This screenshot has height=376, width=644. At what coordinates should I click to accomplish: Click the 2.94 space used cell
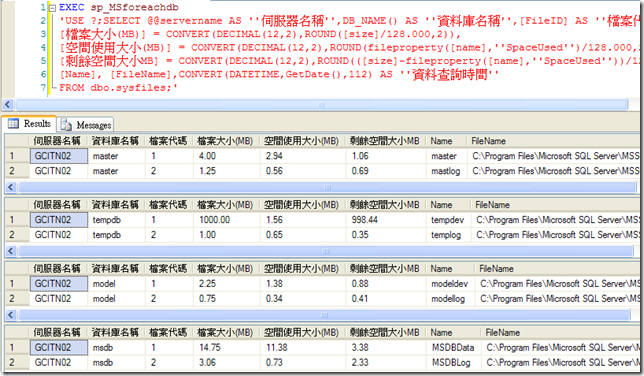click(303, 156)
